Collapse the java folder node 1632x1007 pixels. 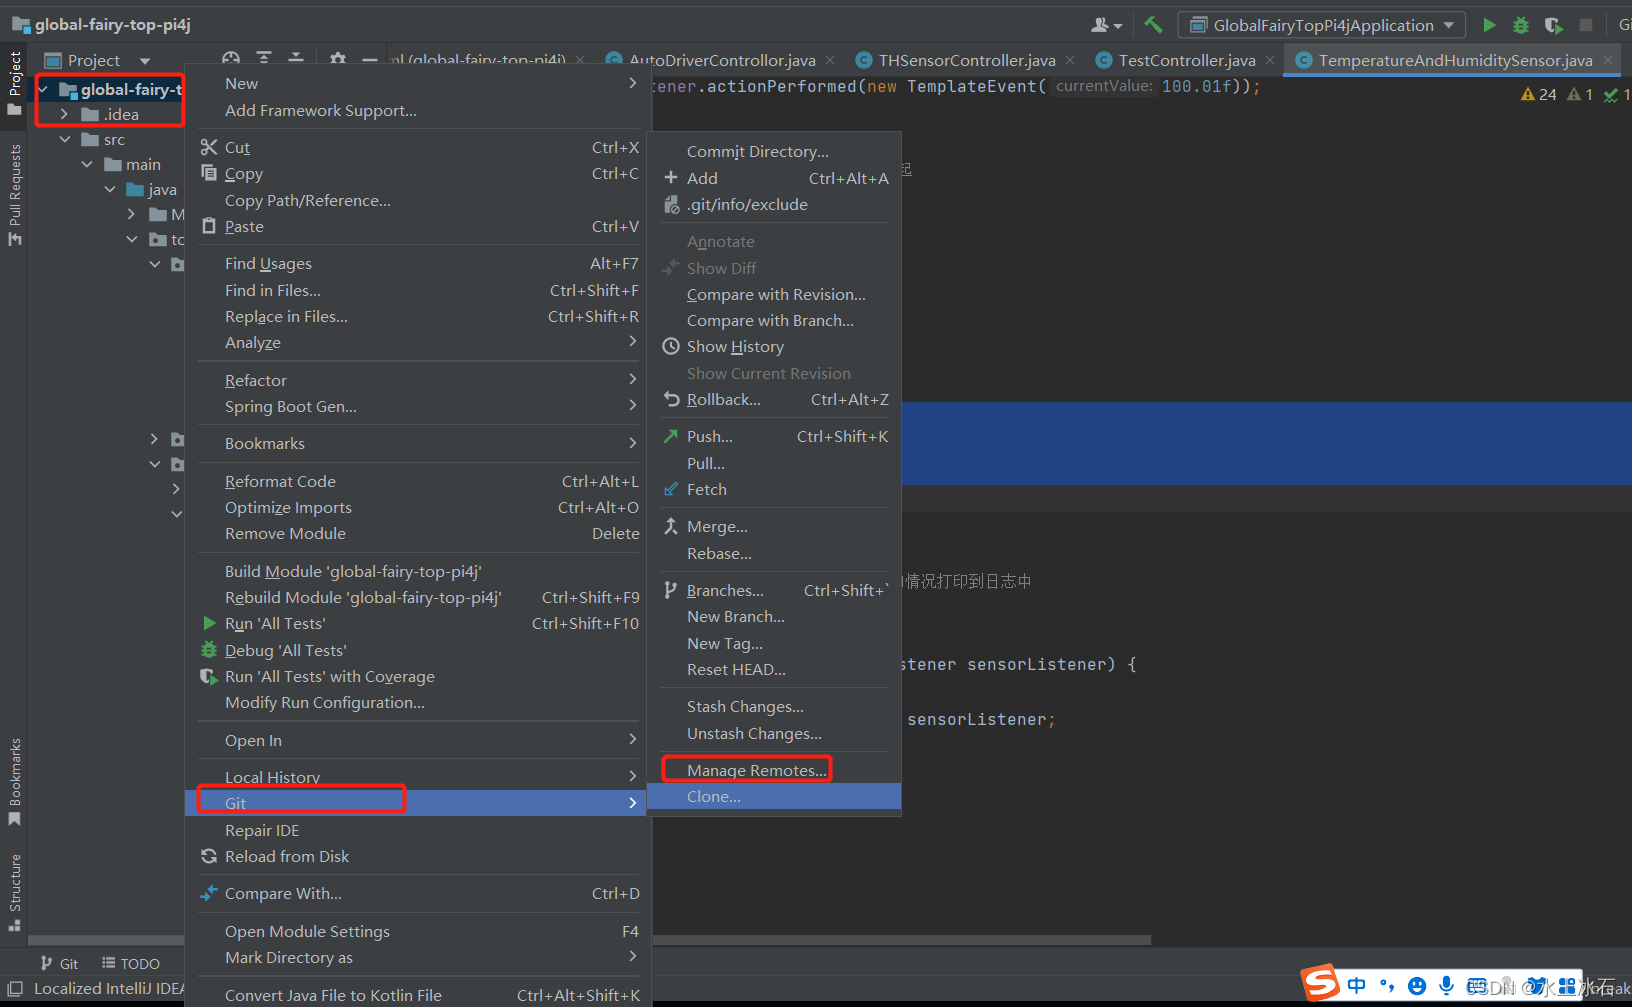tap(110, 189)
